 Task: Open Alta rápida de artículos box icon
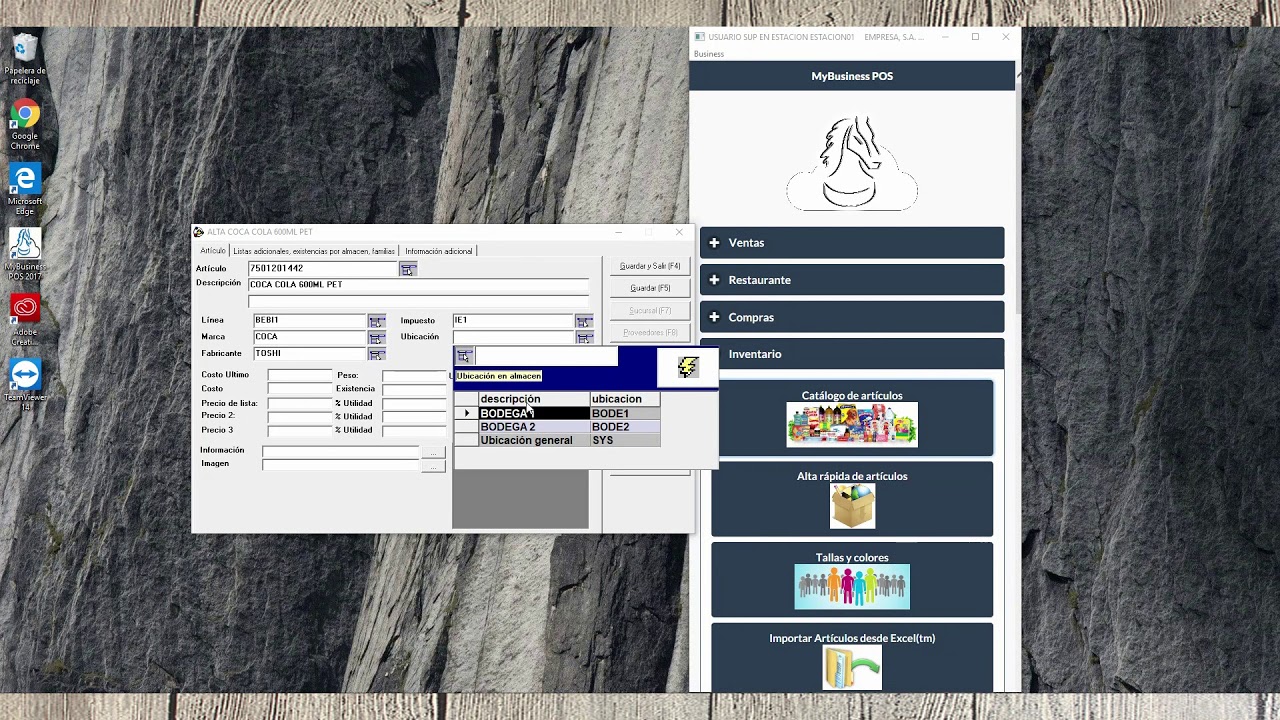pos(852,506)
